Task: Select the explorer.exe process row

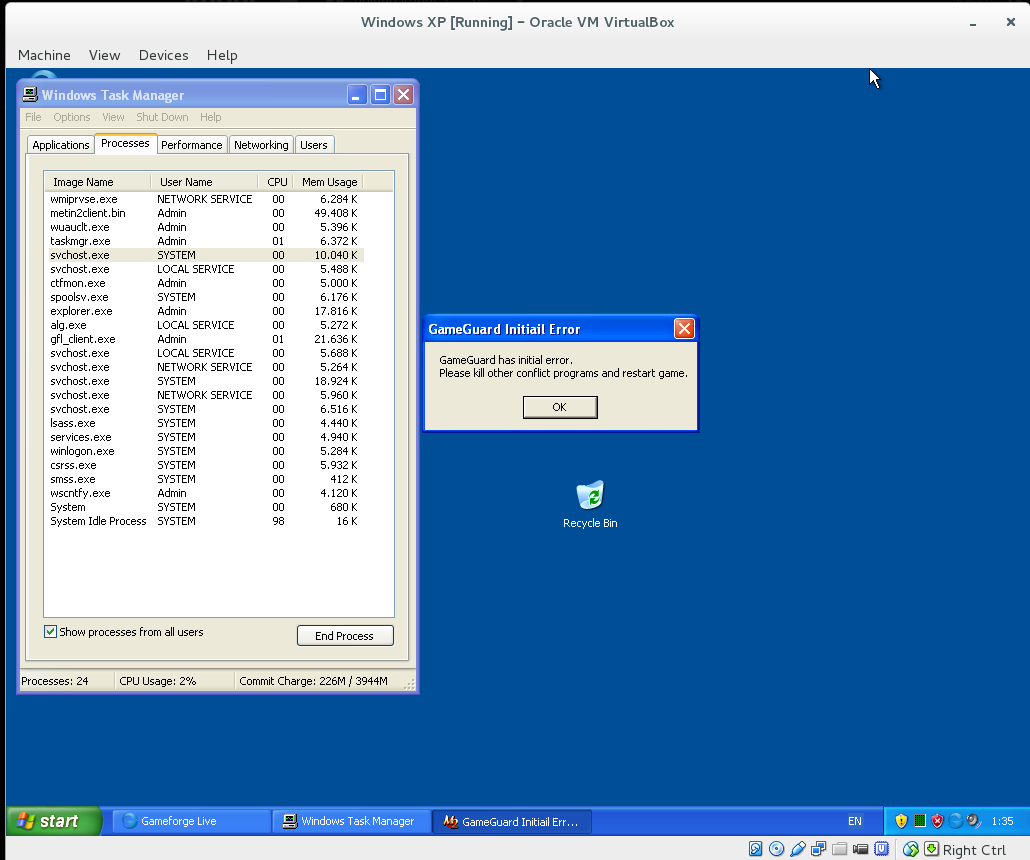Action: pos(205,311)
